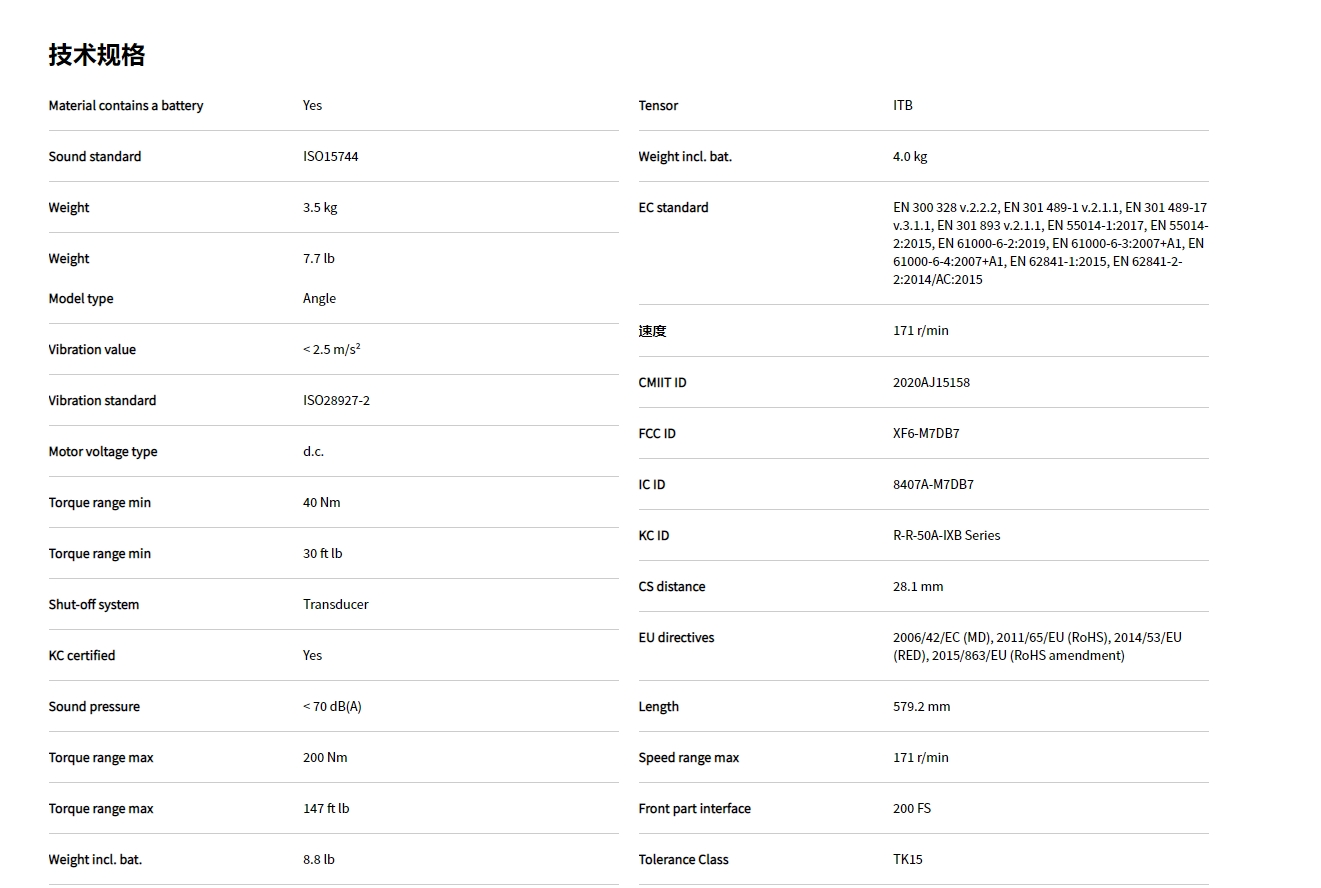Click the 'EU directives' label

[x=676, y=638]
